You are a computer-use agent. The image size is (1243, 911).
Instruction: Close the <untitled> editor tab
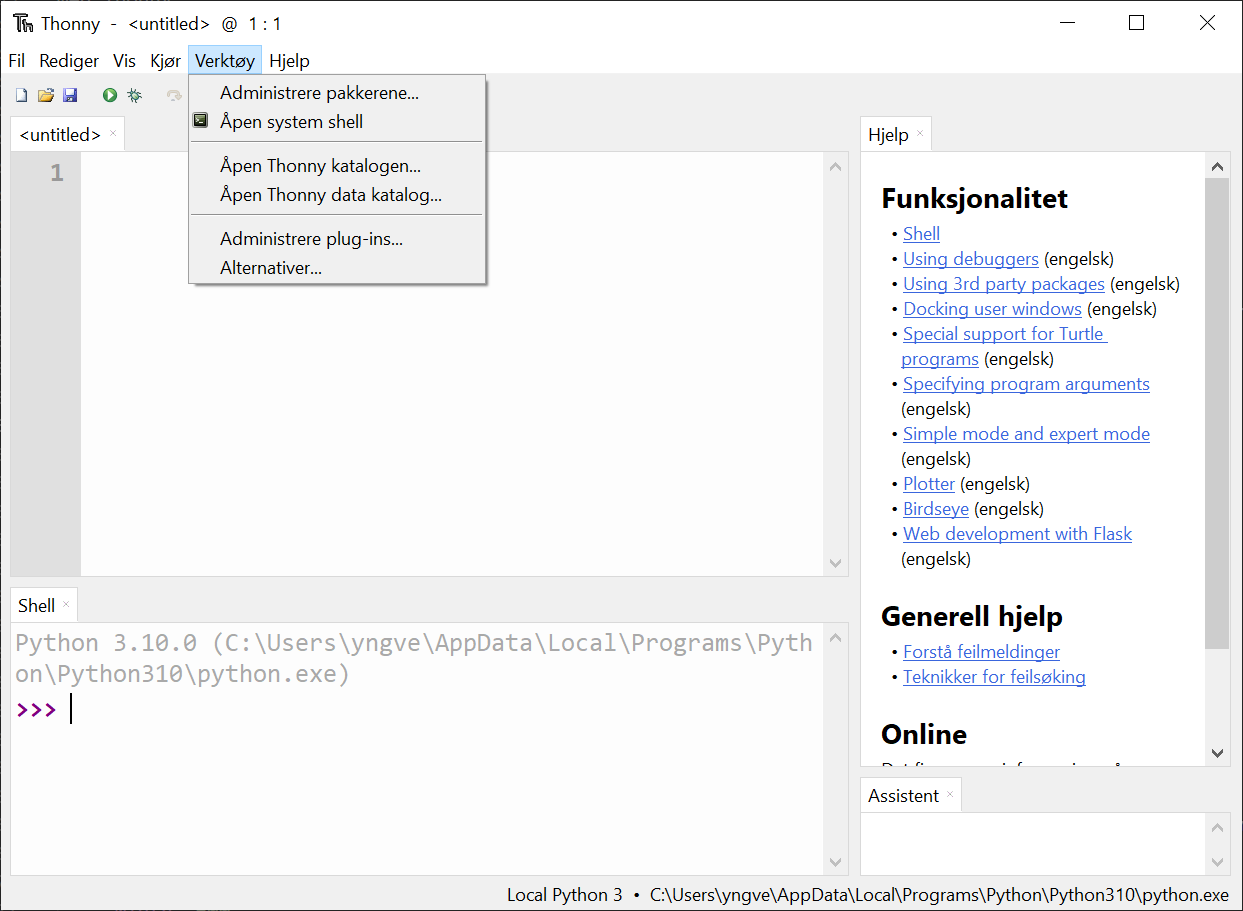[x=113, y=134]
